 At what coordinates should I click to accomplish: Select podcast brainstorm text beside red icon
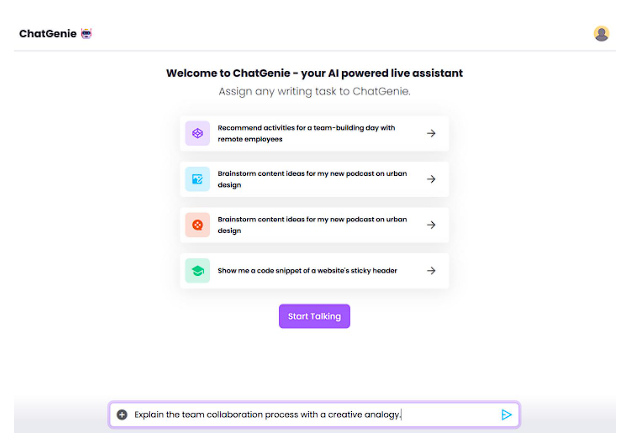point(307,225)
